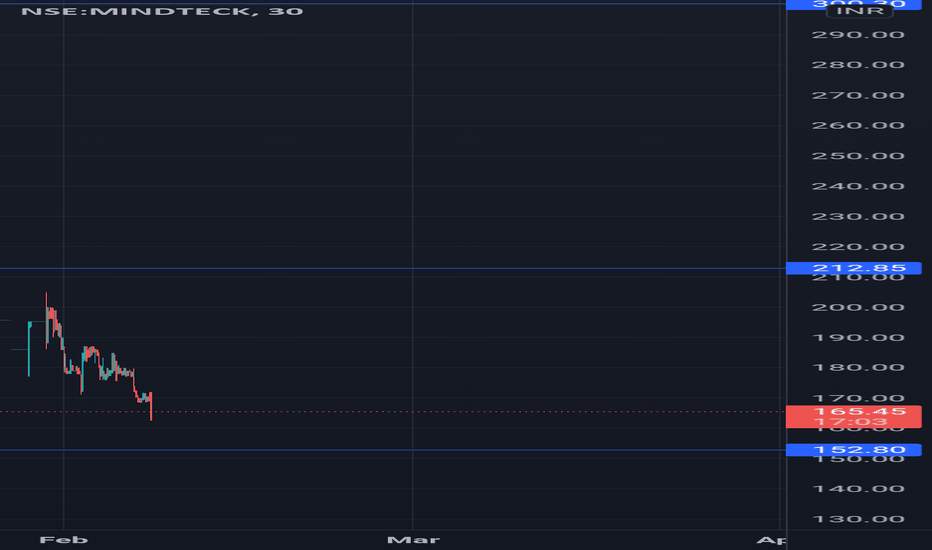Click the 180.00 price scale value
This screenshot has width=932, height=550.
tap(858, 367)
